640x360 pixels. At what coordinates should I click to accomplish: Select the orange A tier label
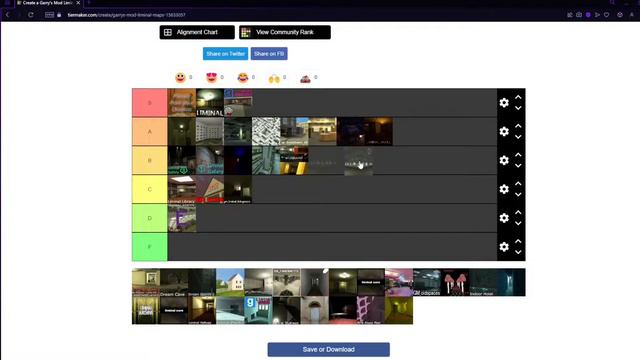[x=149, y=131]
